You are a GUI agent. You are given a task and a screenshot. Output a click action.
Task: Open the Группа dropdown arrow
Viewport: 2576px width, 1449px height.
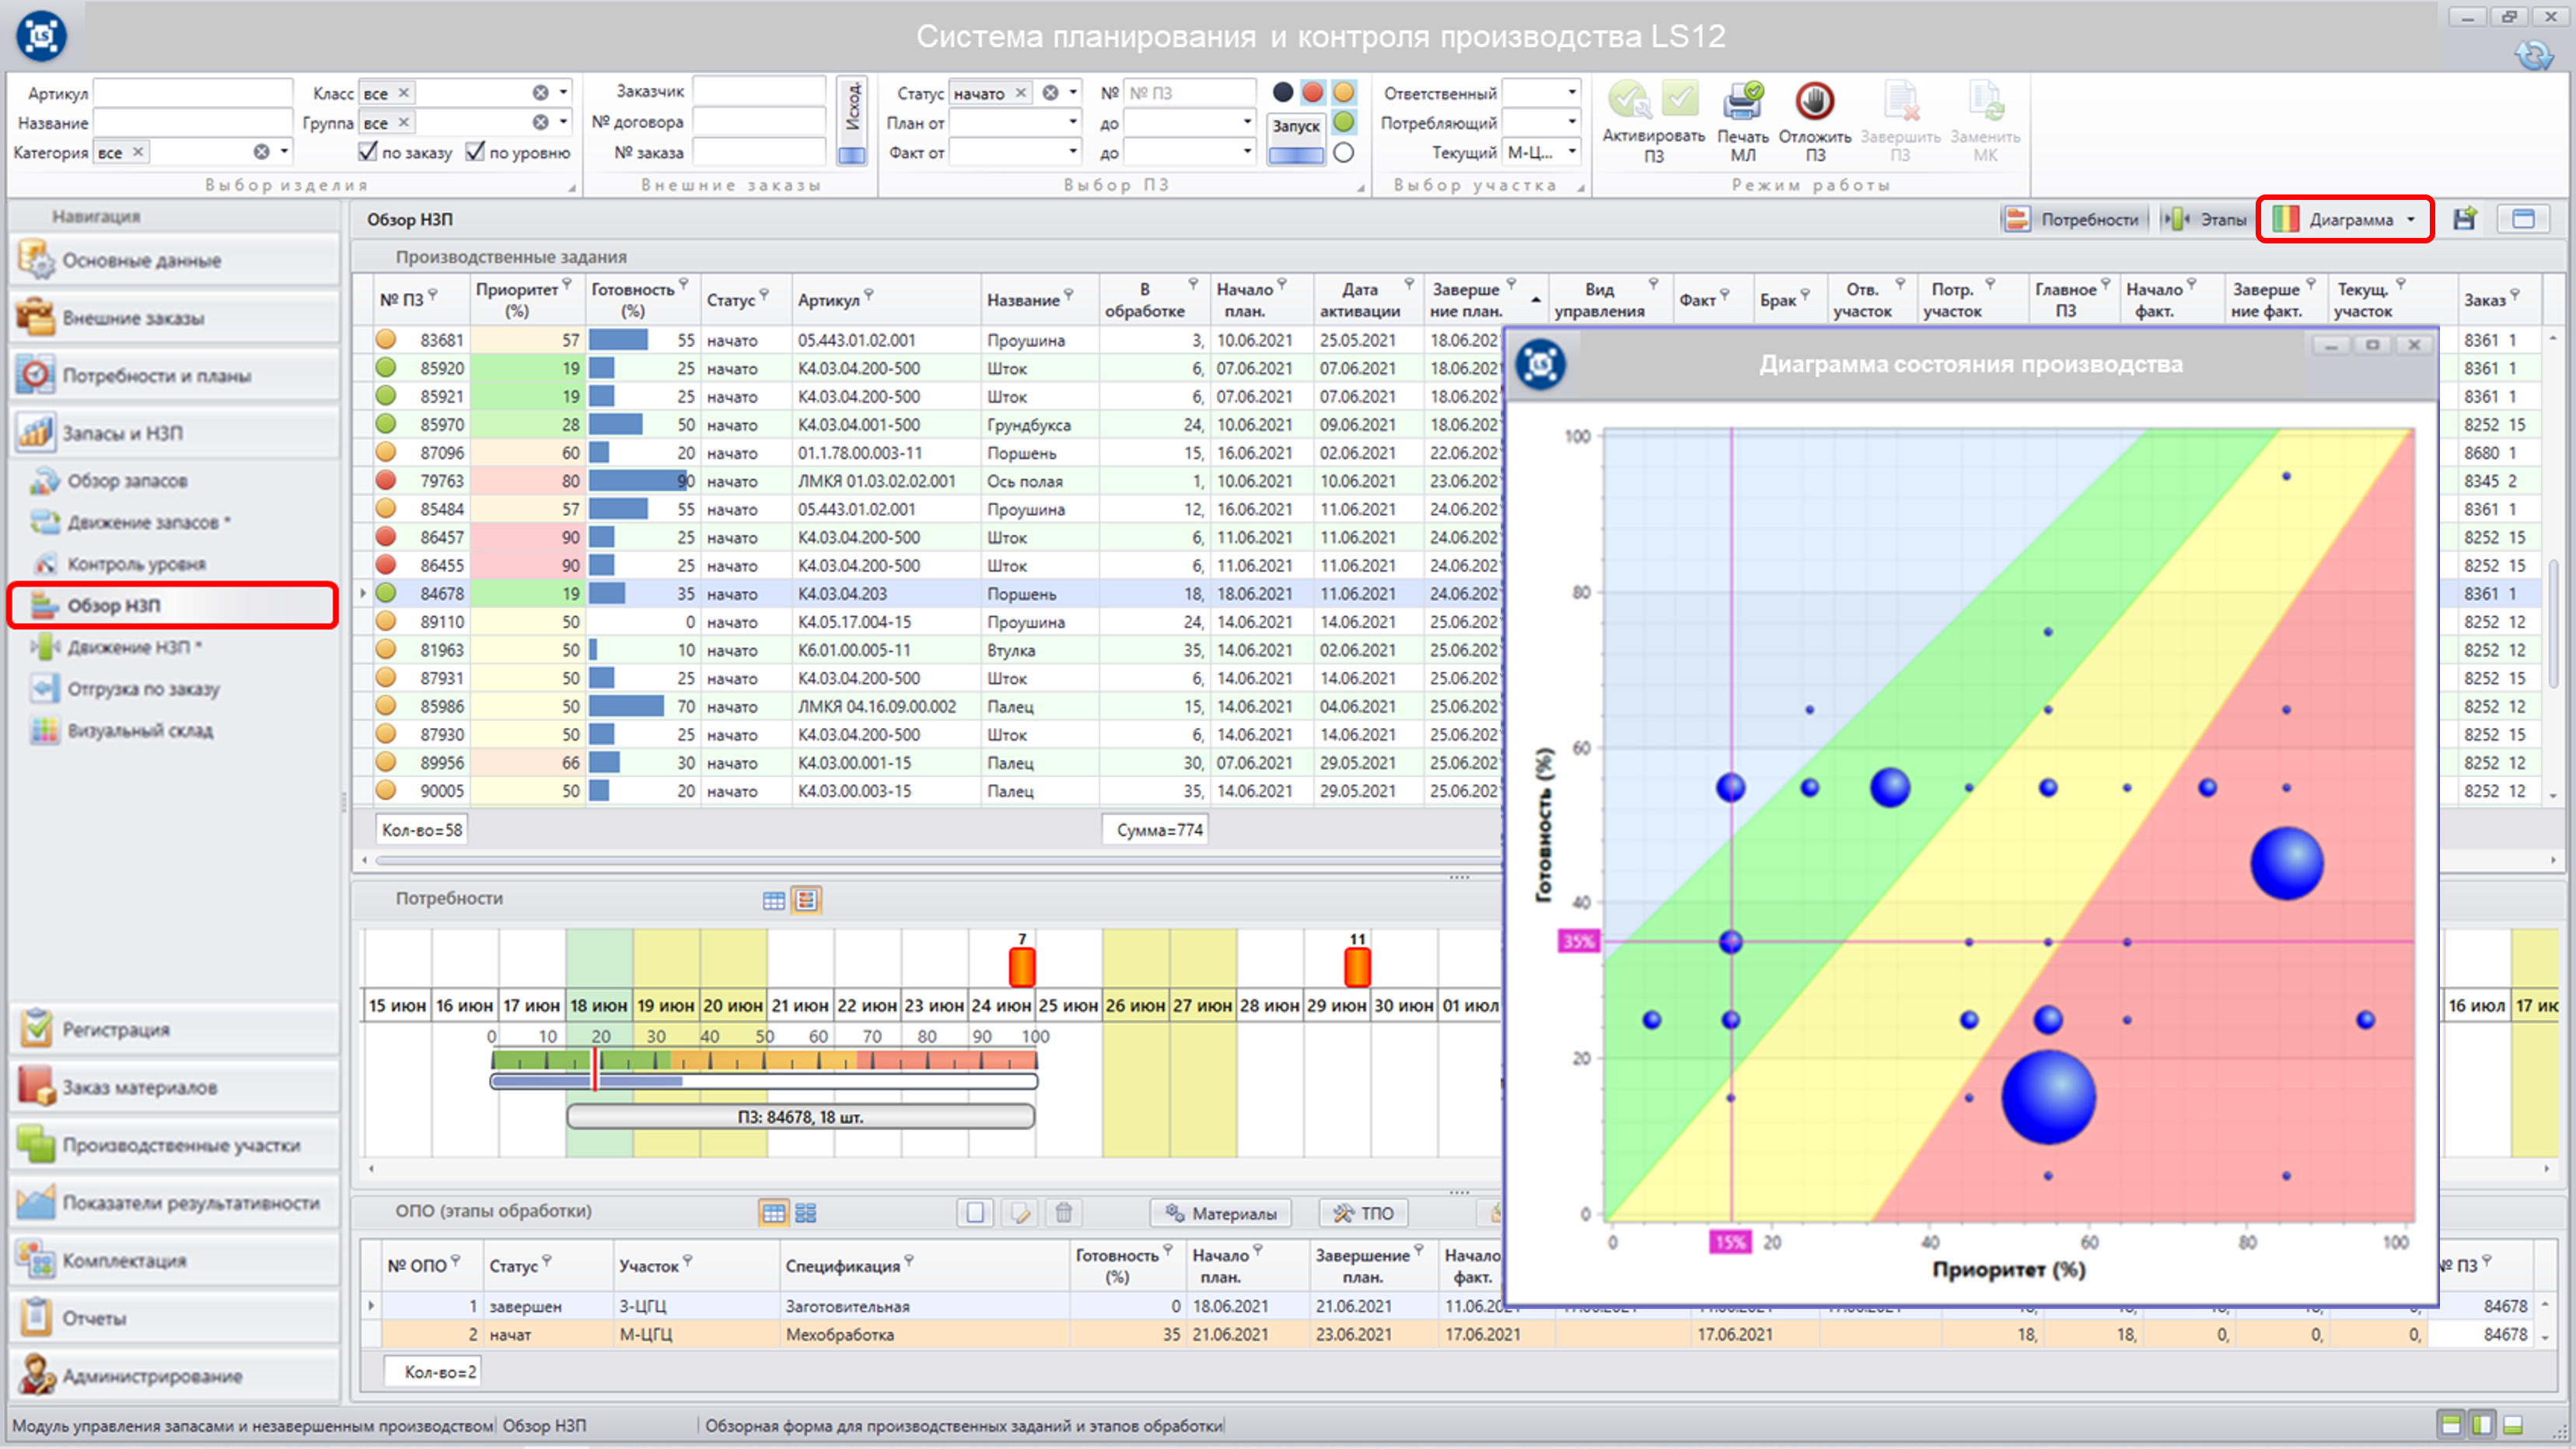click(564, 121)
